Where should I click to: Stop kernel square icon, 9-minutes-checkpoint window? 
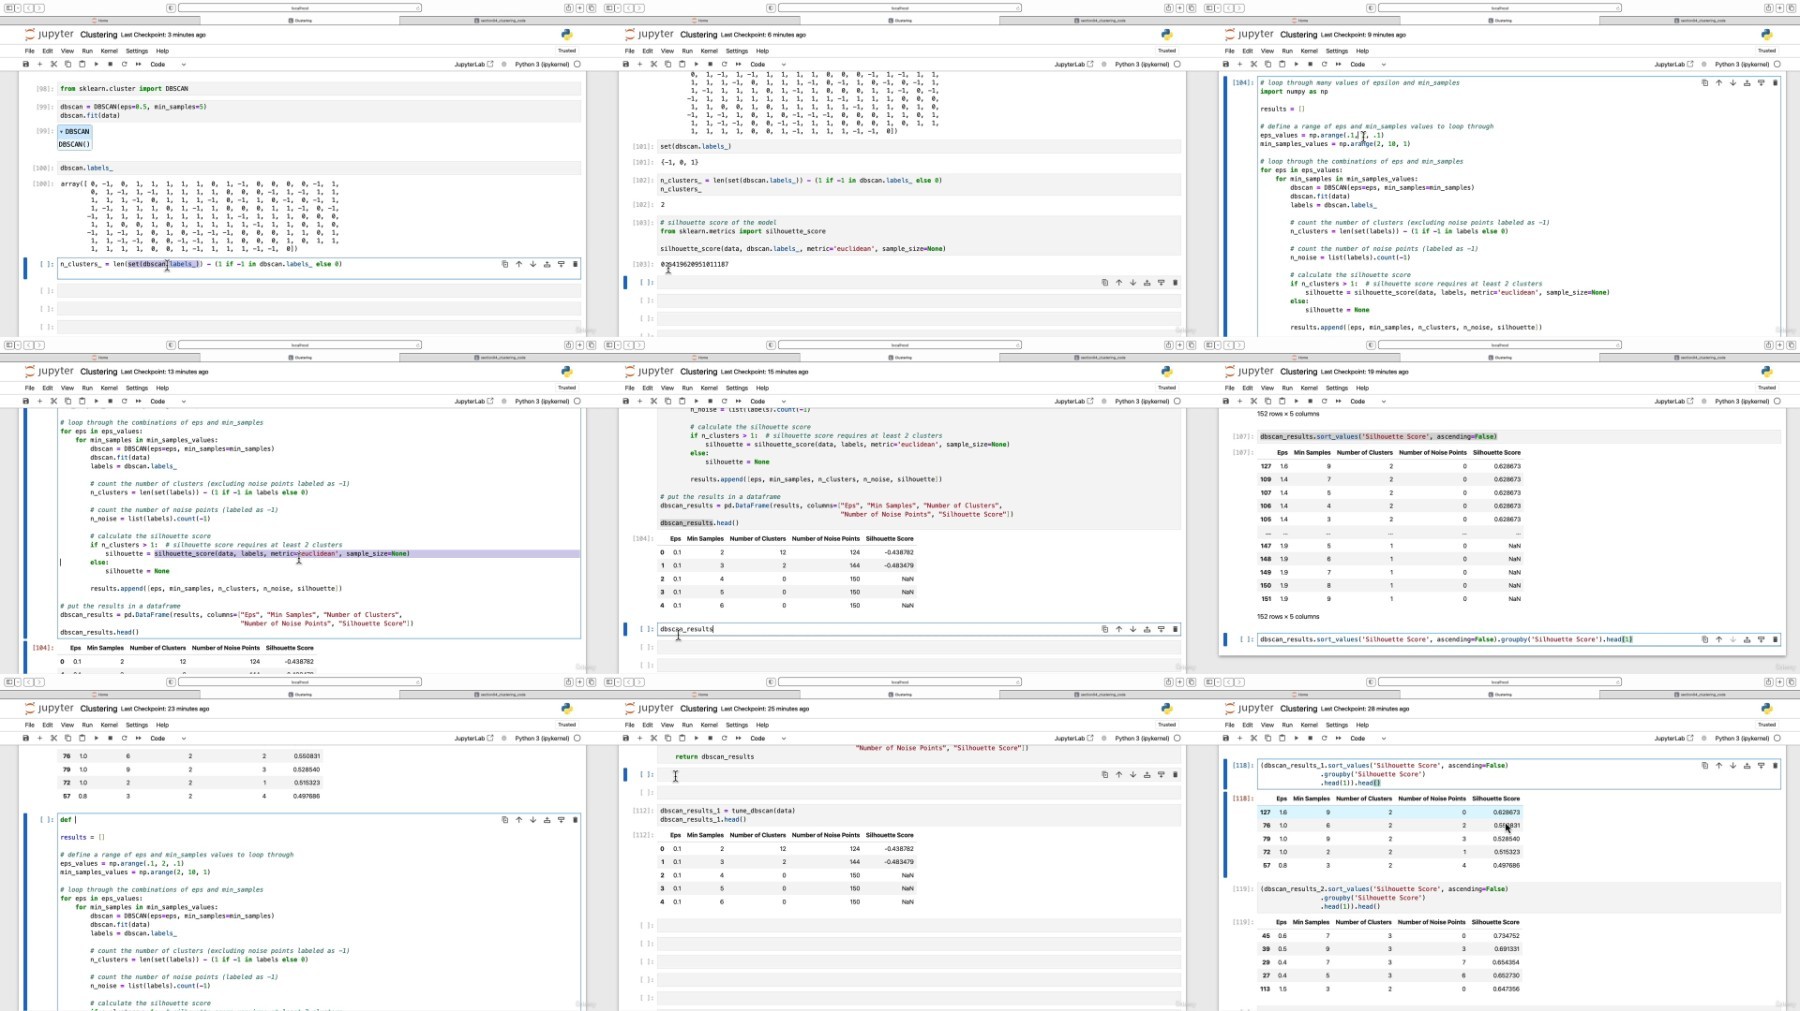tap(1310, 64)
